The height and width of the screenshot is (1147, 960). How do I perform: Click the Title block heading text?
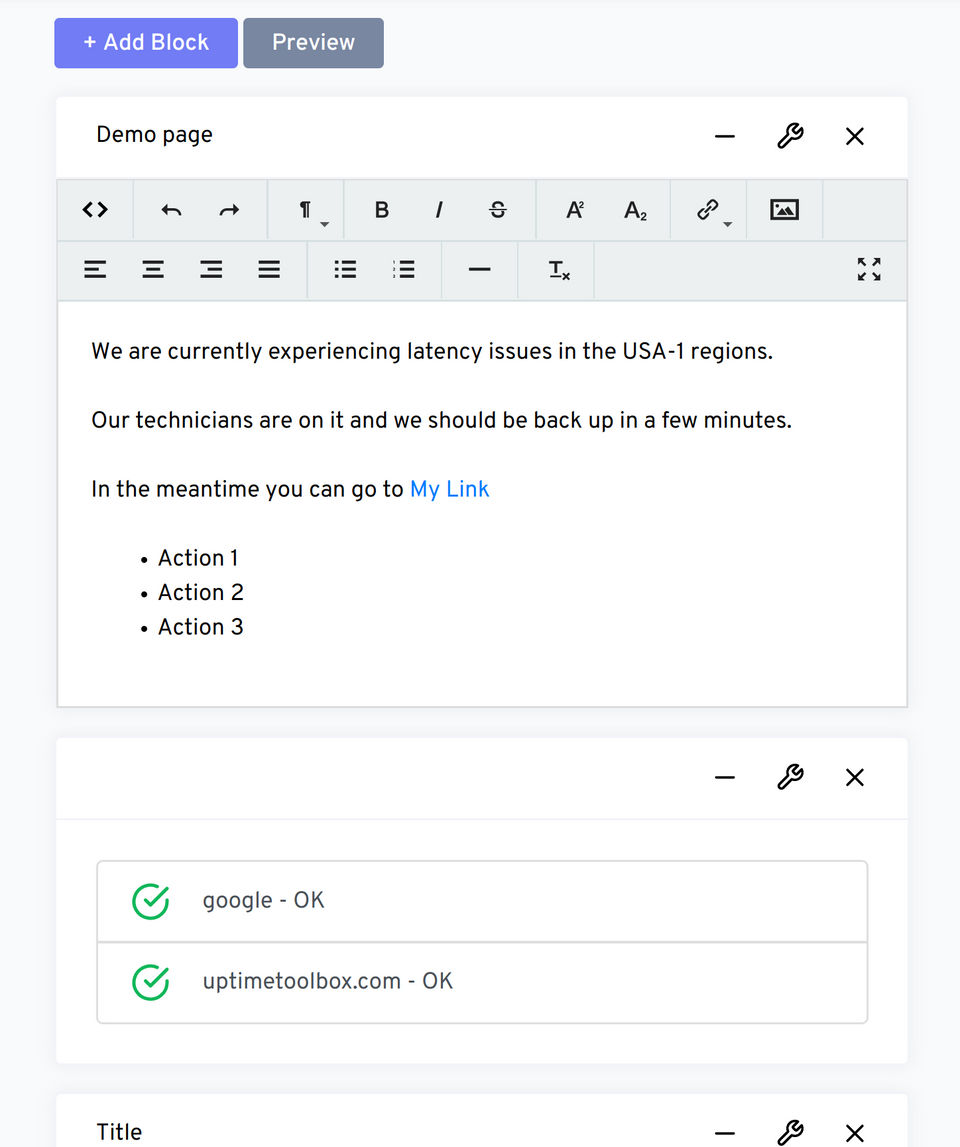[x=119, y=1132]
